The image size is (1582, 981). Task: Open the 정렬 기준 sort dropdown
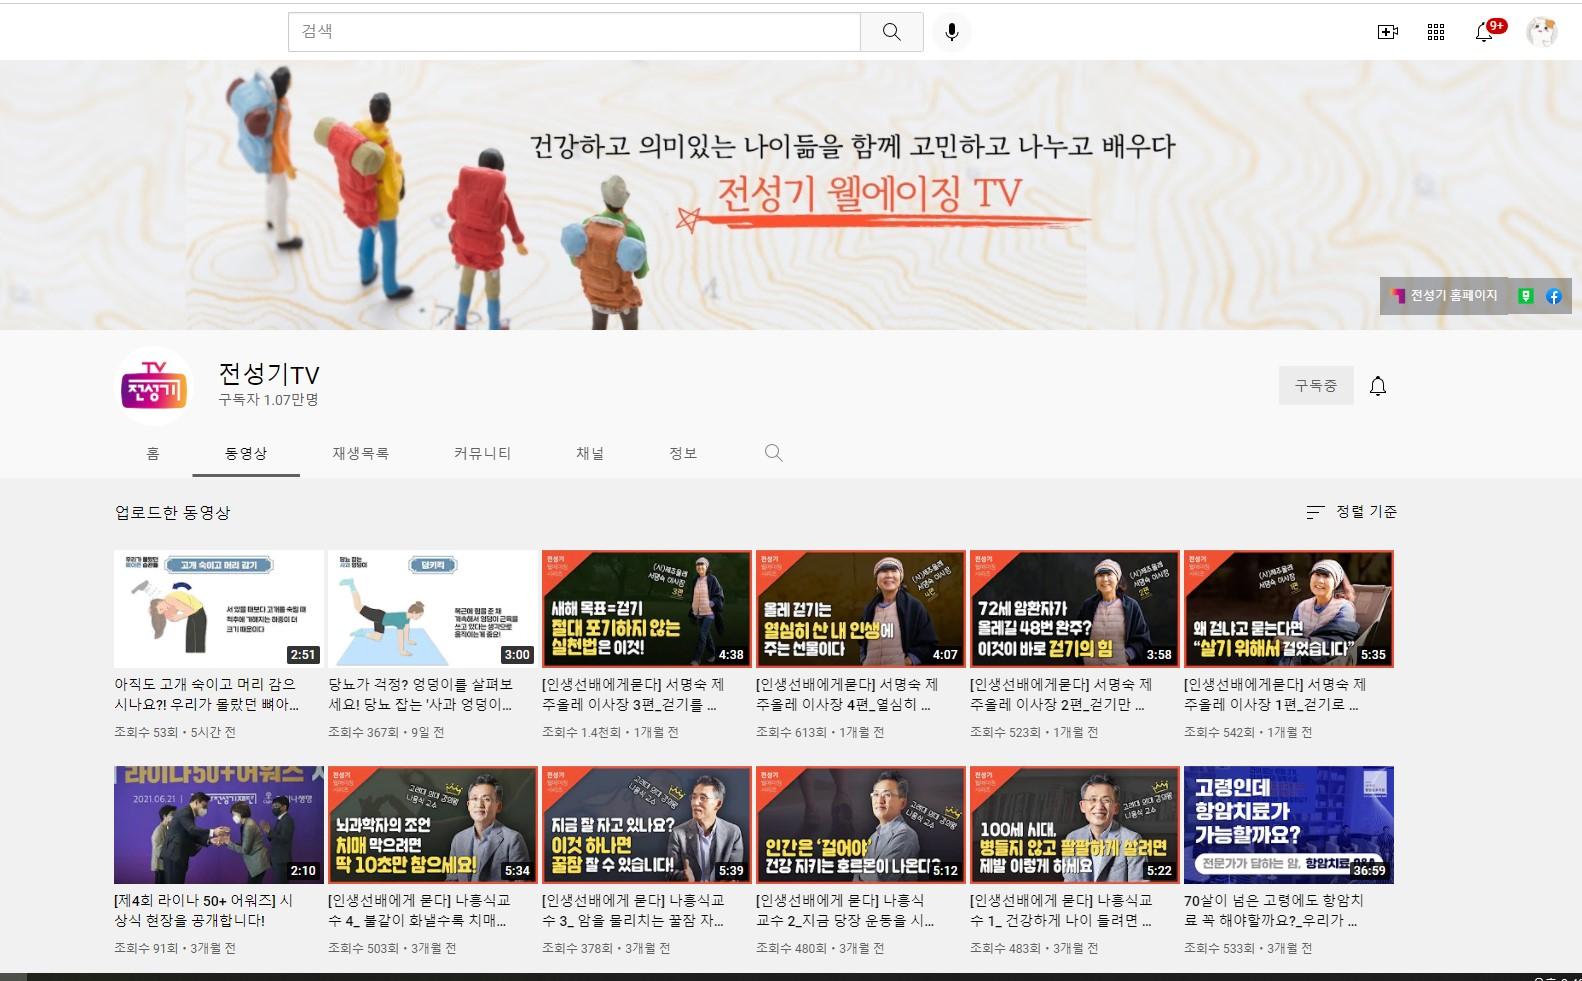[x=1351, y=512]
